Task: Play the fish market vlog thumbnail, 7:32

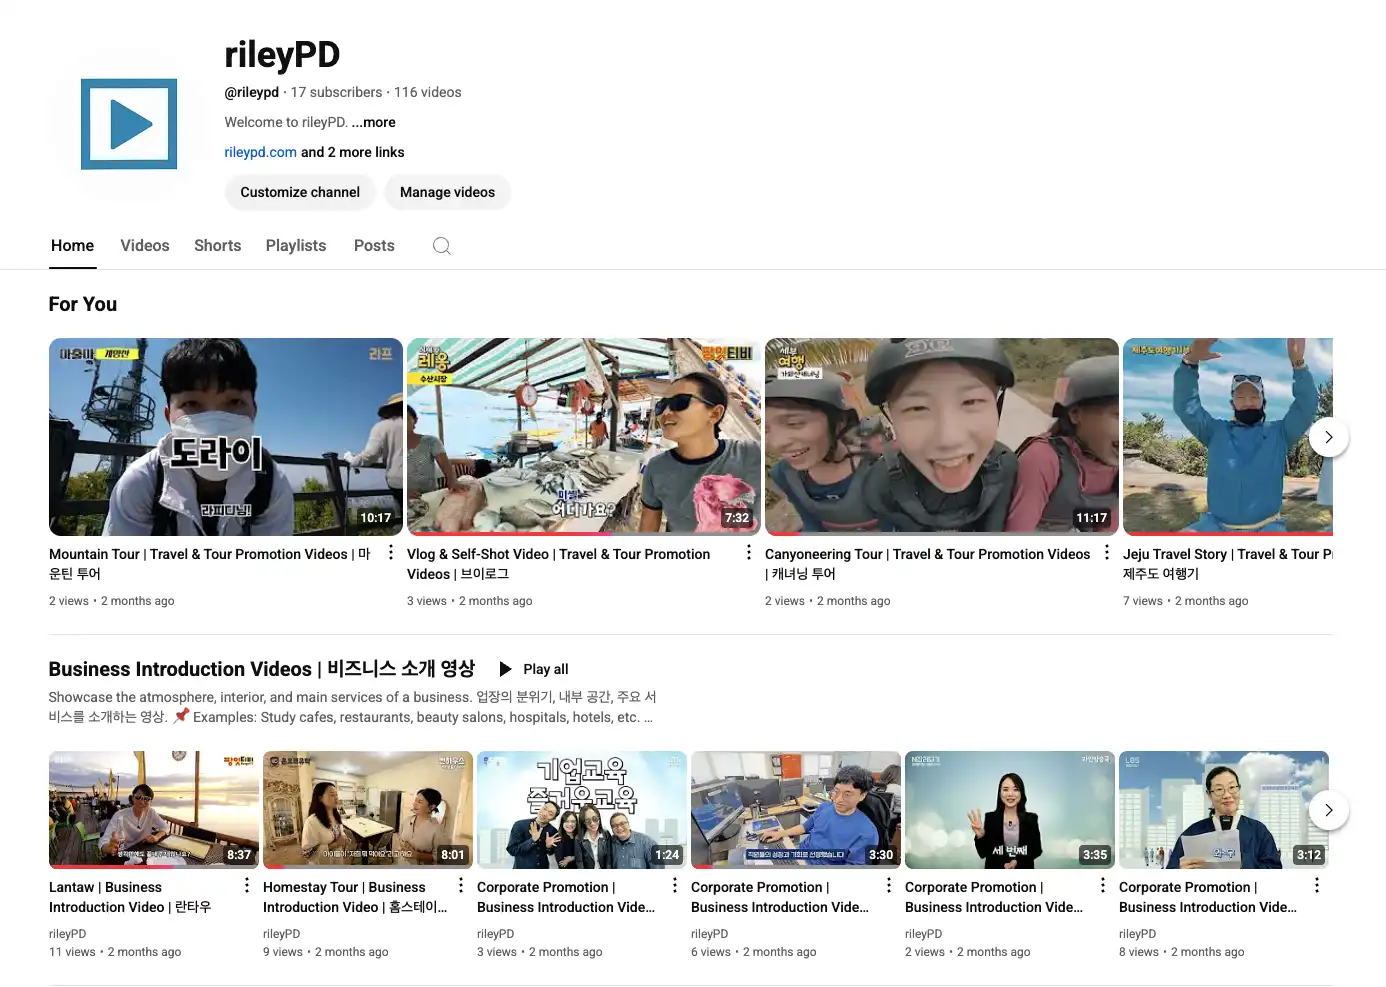Action: tap(584, 437)
